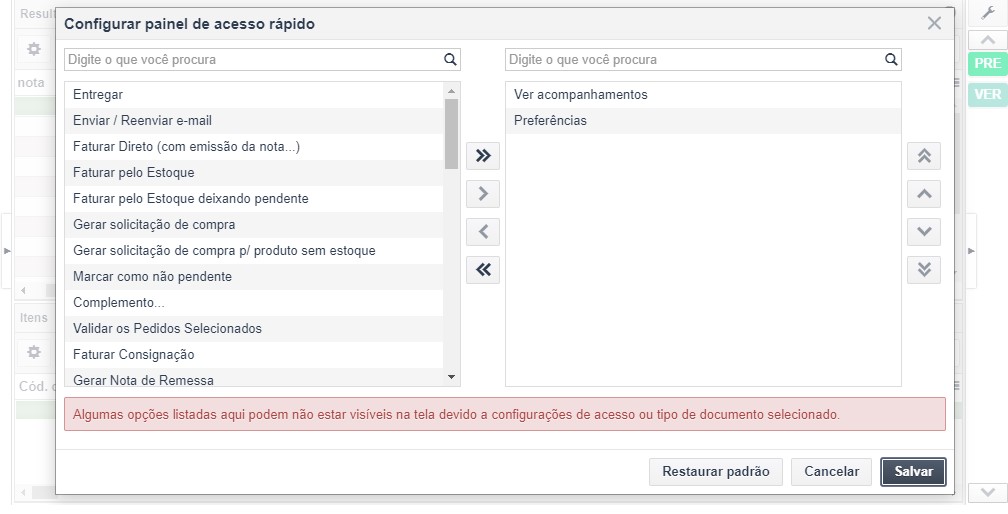Move selected item to bottom of list
This screenshot has height=514, width=1008.
tap(924, 269)
